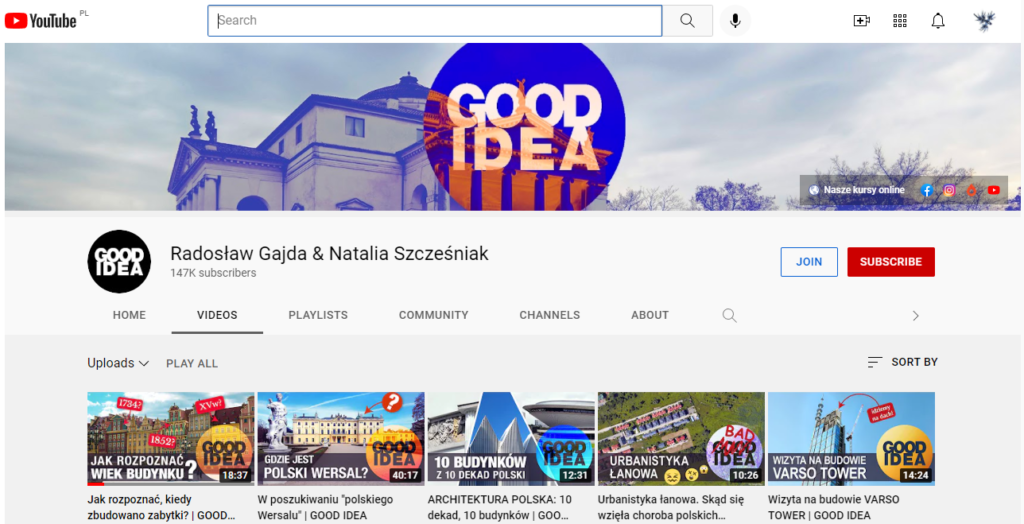This screenshot has height=524, width=1024.
Task: Open the Urbanistyka łanowa thumbnail
Action: 681,439
